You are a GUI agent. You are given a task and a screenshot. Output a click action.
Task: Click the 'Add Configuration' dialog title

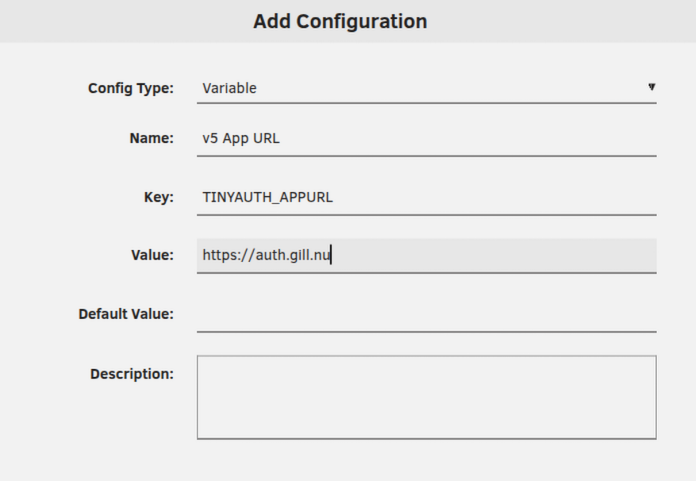pos(340,21)
